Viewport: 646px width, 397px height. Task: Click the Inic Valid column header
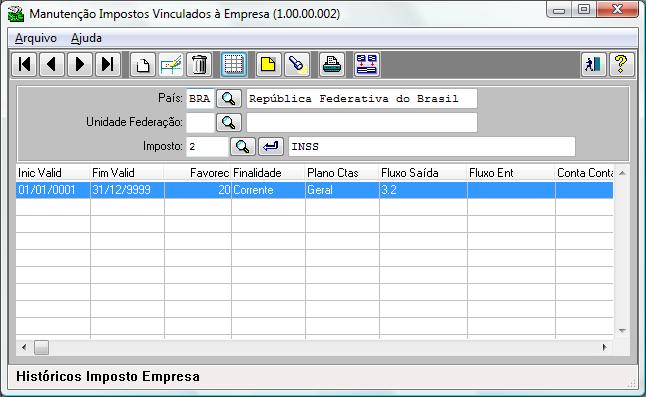[53, 173]
